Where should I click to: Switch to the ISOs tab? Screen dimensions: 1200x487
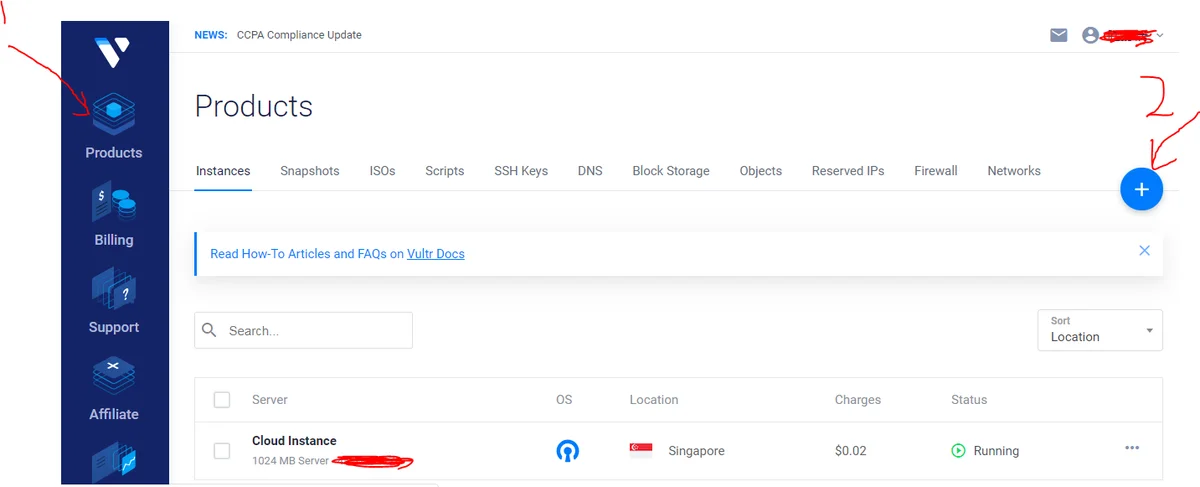[382, 171]
